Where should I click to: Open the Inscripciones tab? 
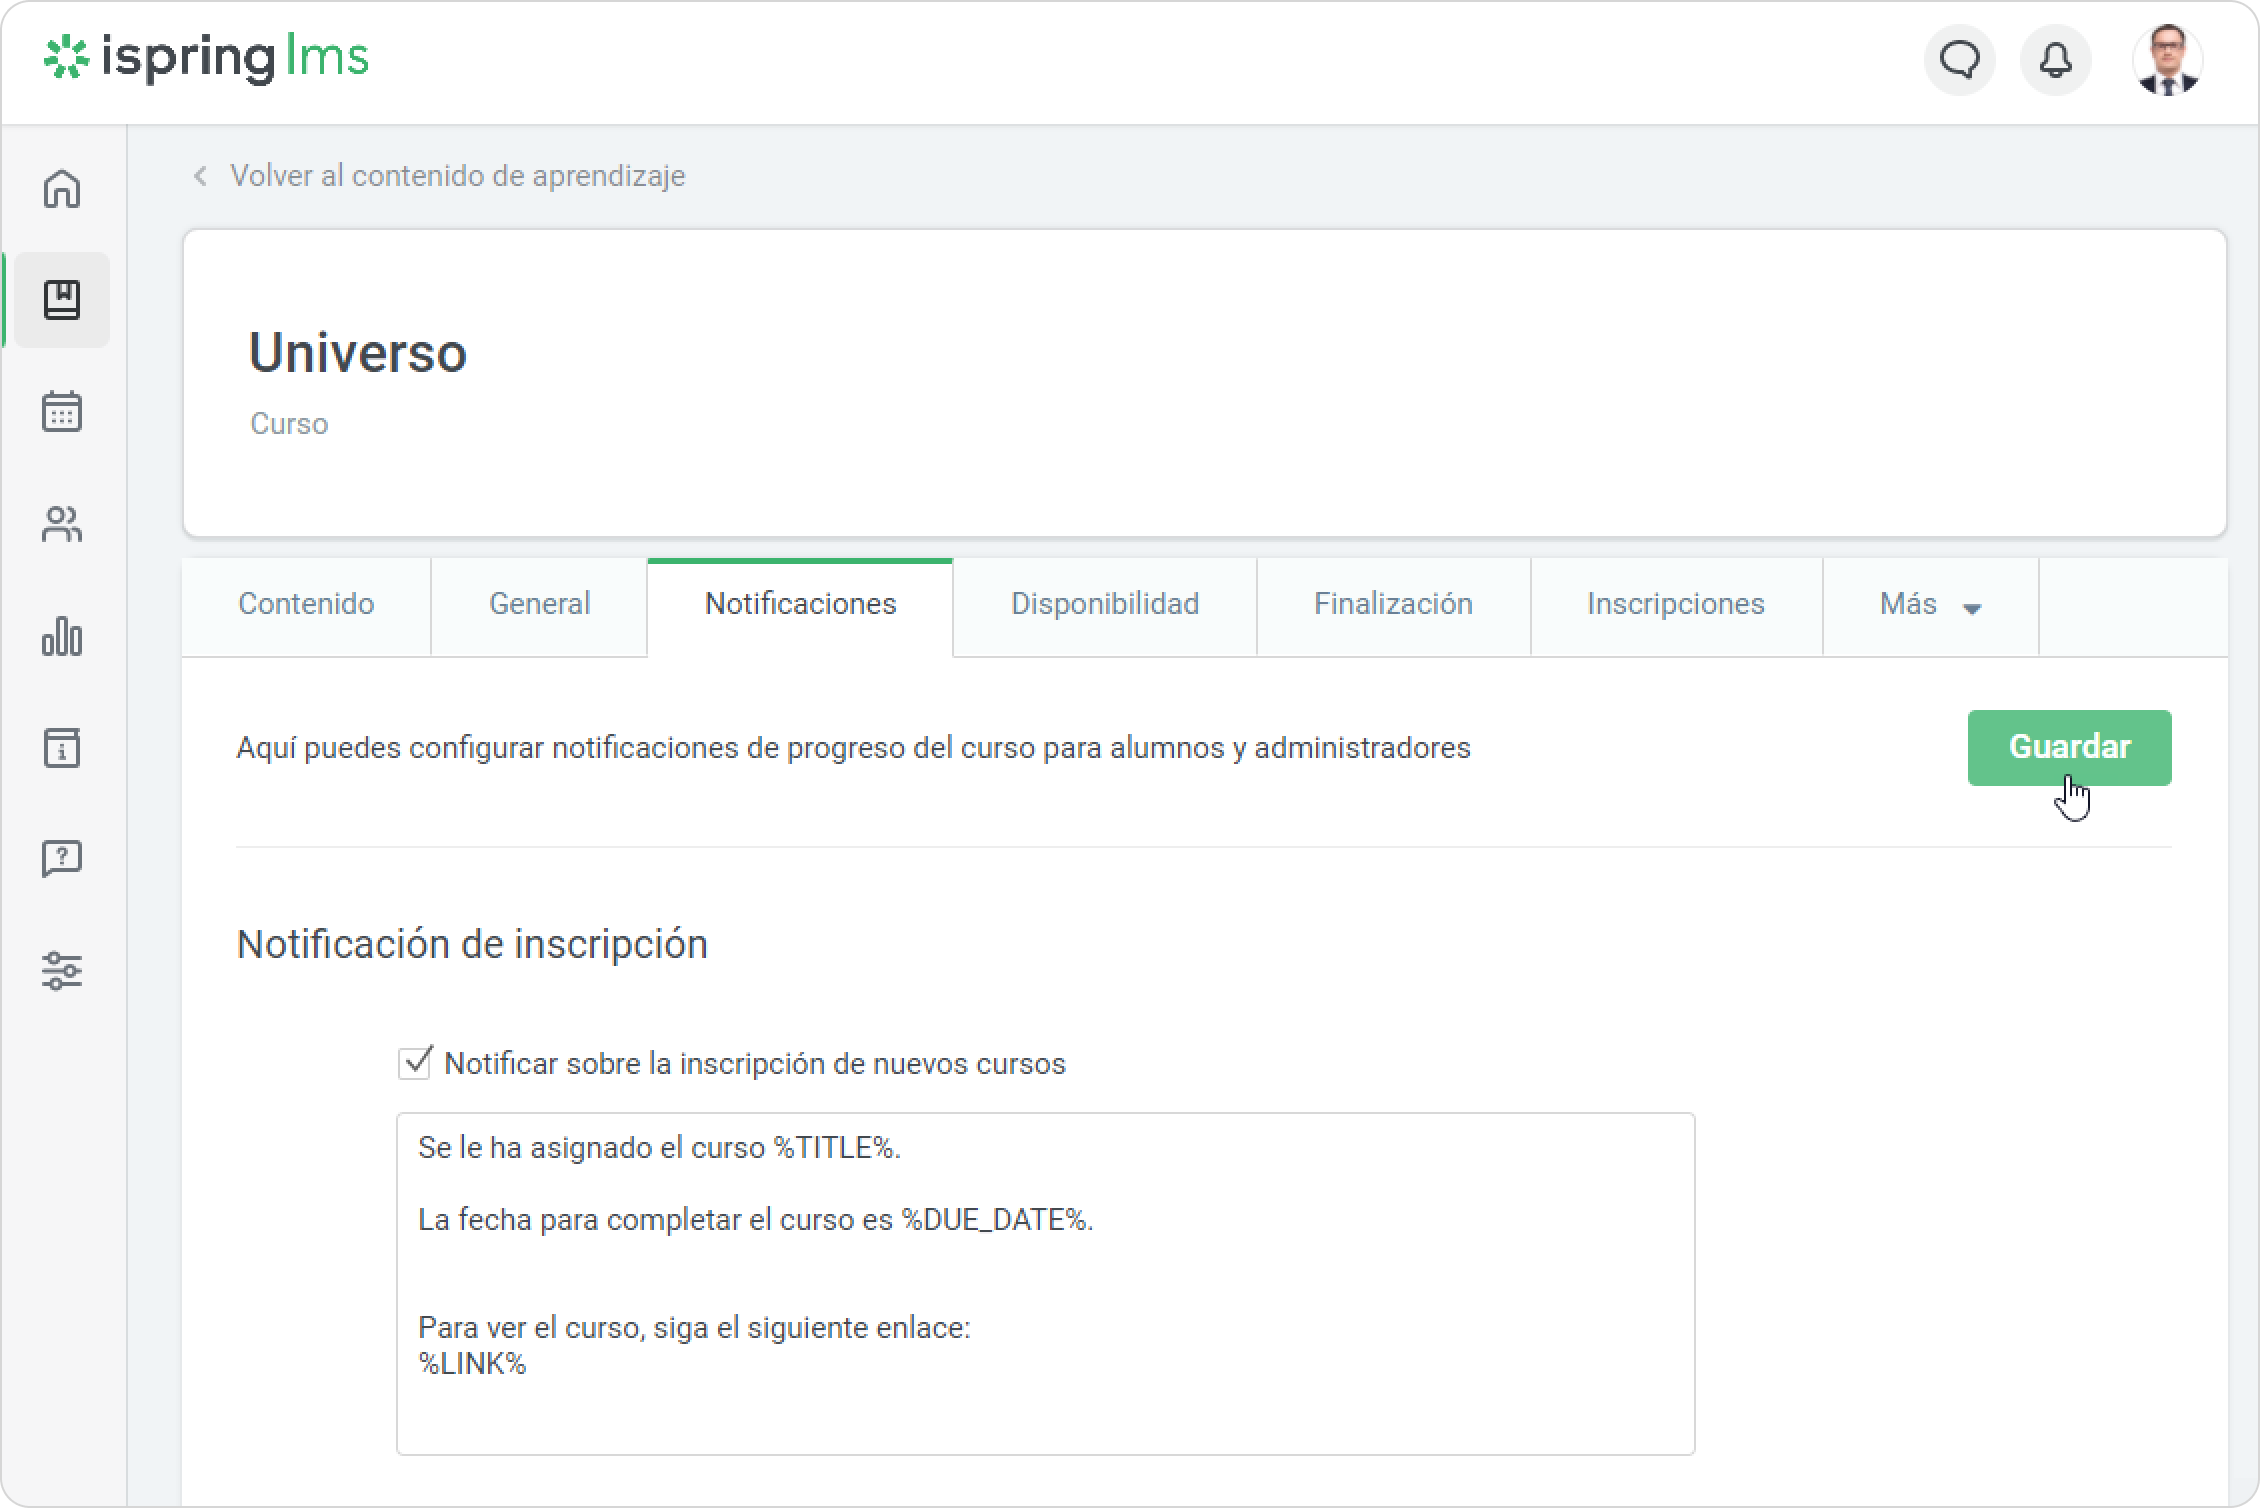[x=1675, y=605]
